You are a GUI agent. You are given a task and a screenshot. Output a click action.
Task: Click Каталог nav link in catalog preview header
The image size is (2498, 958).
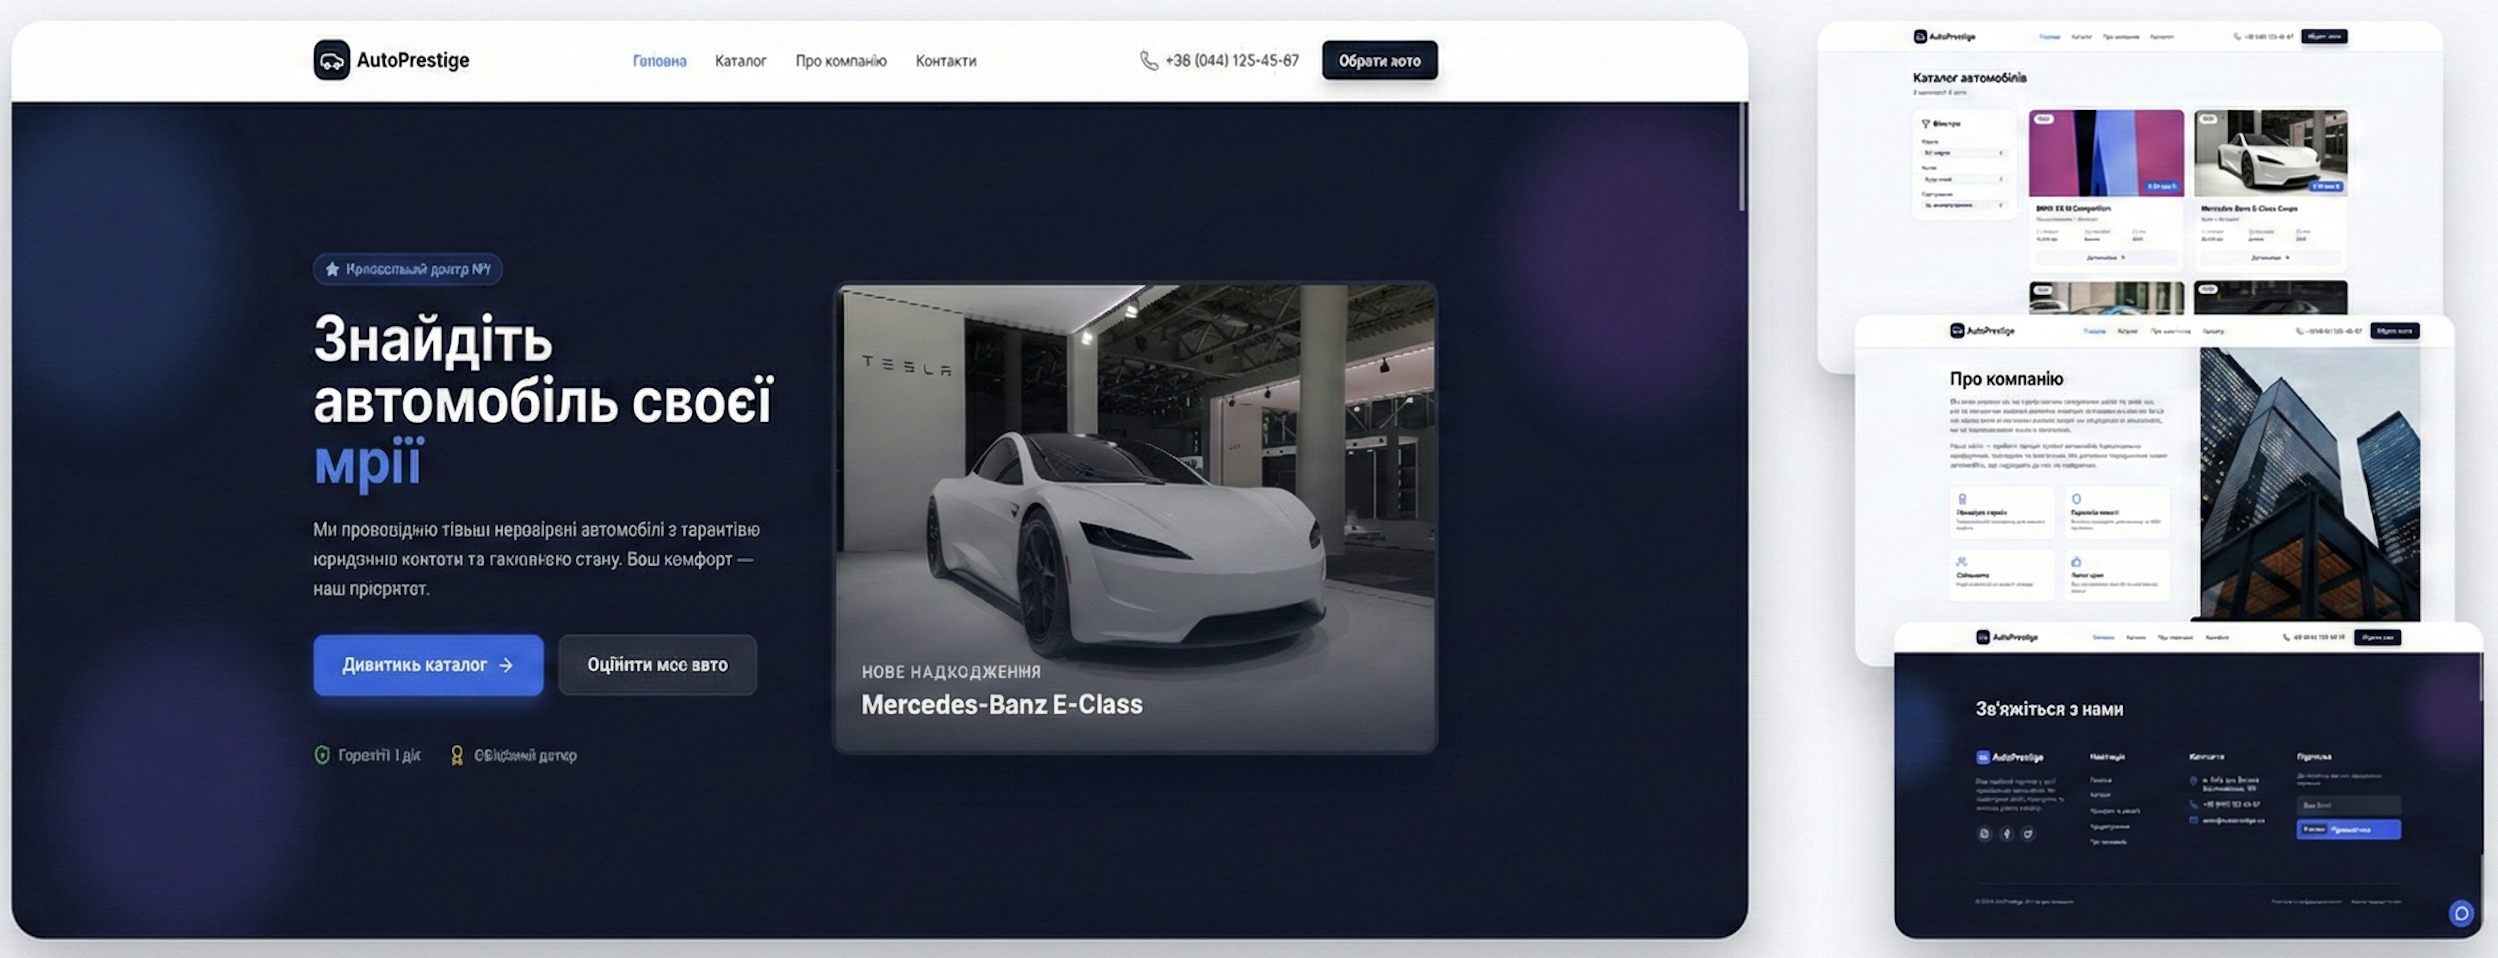2081,36
